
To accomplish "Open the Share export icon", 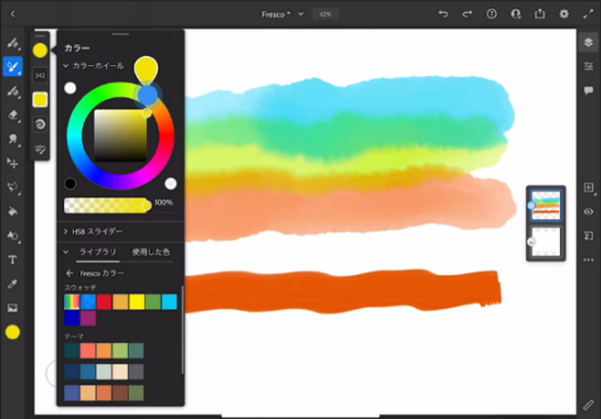I will point(540,14).
